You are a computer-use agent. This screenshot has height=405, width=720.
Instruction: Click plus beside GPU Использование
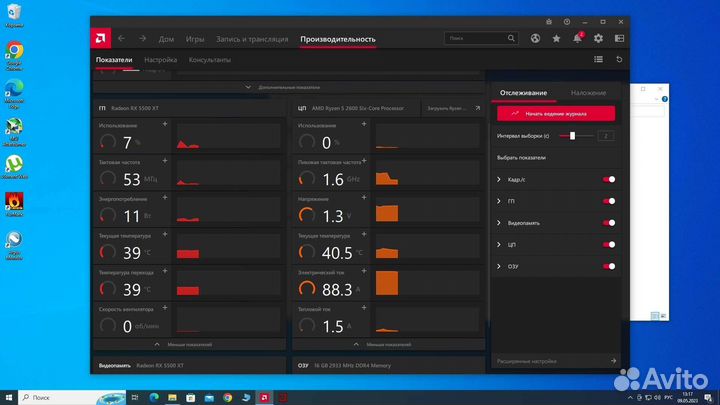click(x=165, y=124)
